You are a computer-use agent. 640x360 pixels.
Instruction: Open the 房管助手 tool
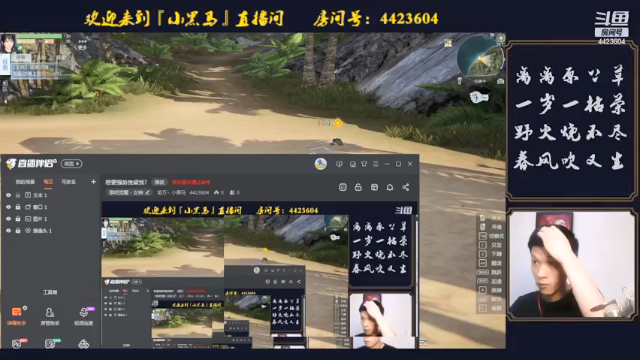[x=50, y=316]
